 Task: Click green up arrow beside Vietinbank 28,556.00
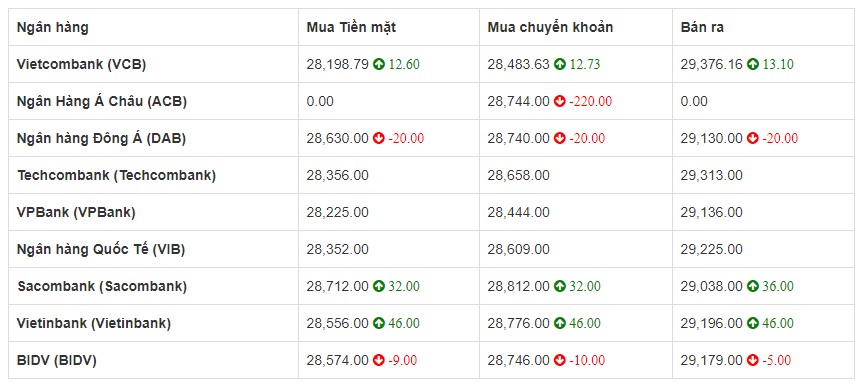click(379, 323)
